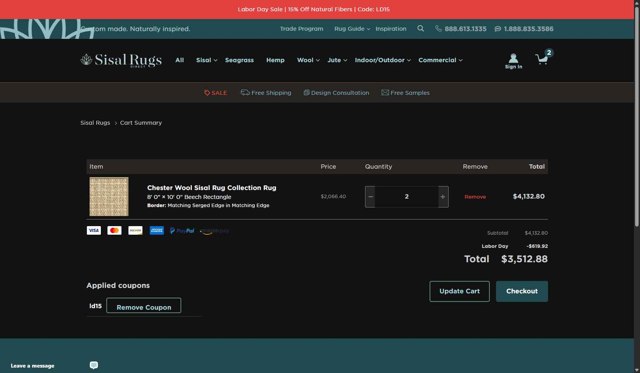This screenshot has width=640, height=373.
Task: Click the Labor Day Sale banner
Action: tap(313, 9)
